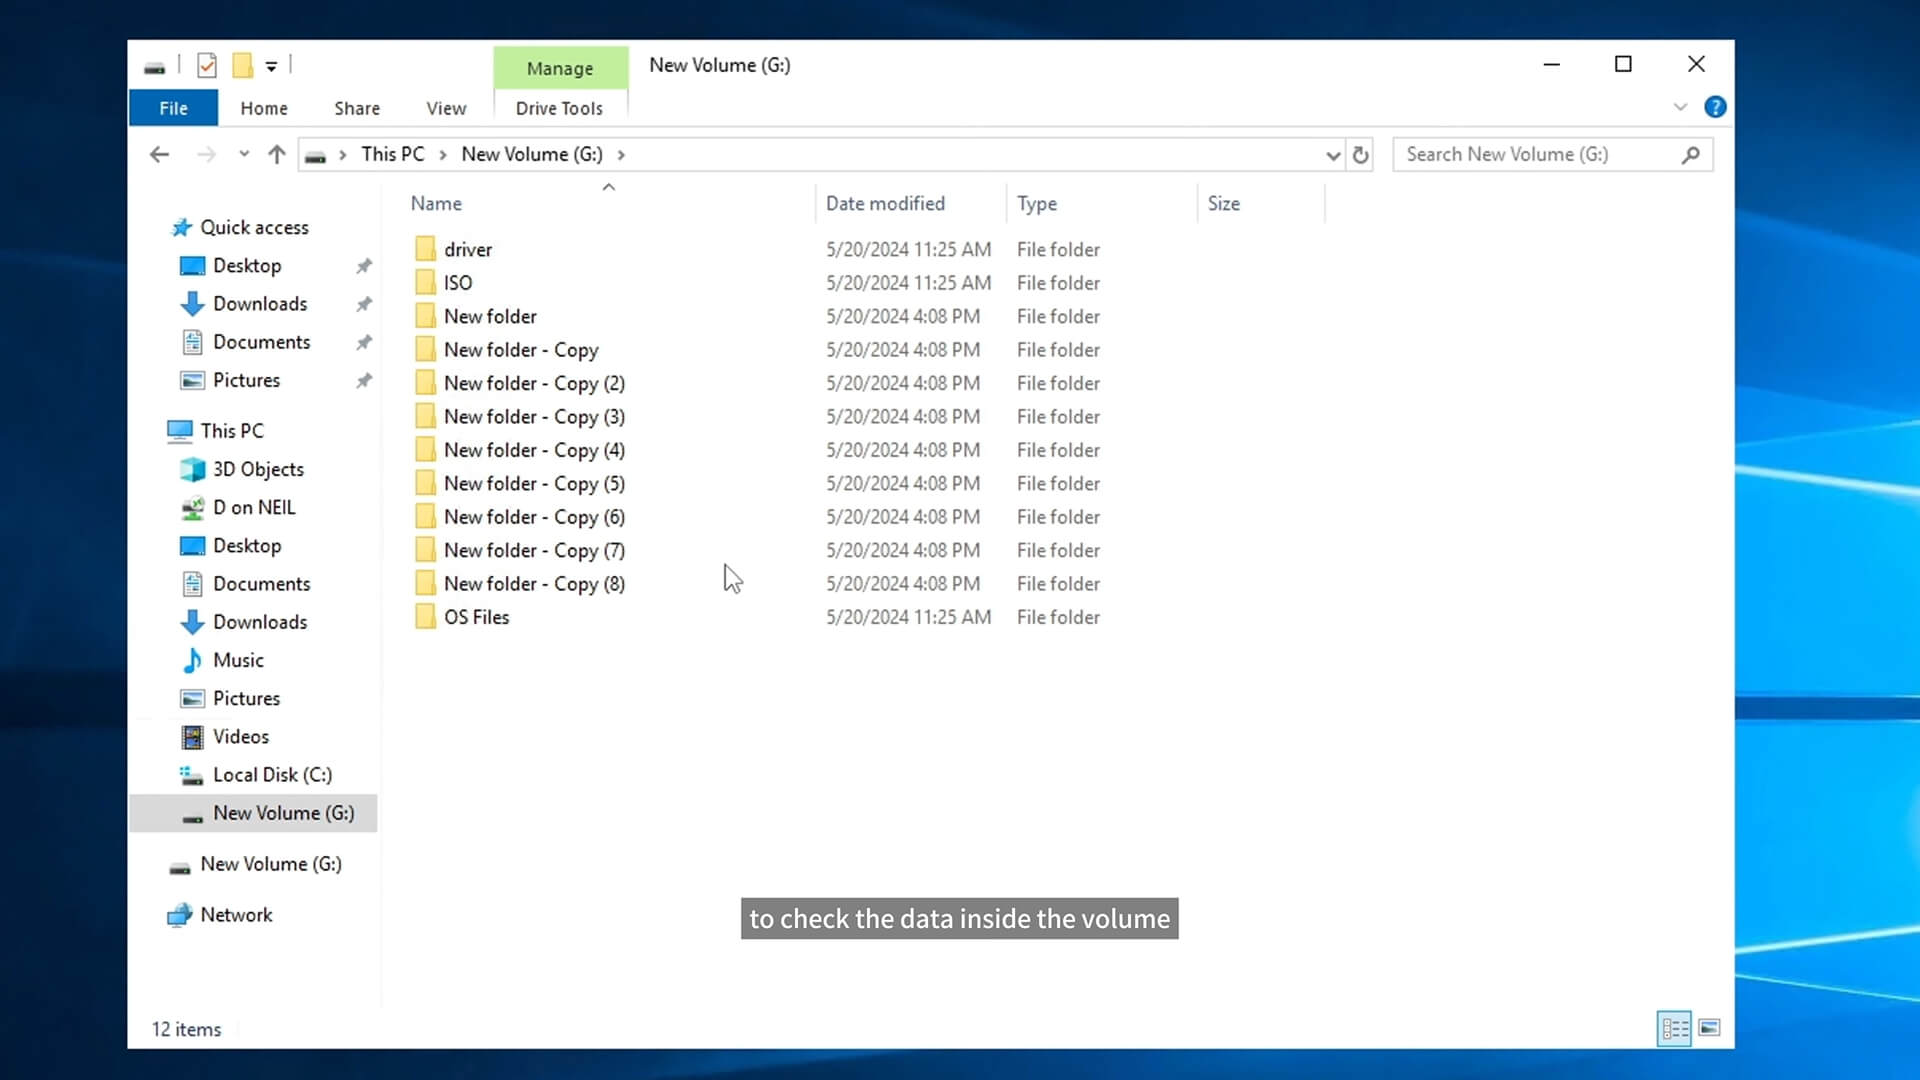Open the ISO folder

pyautogui.click(x=458, y=282)
